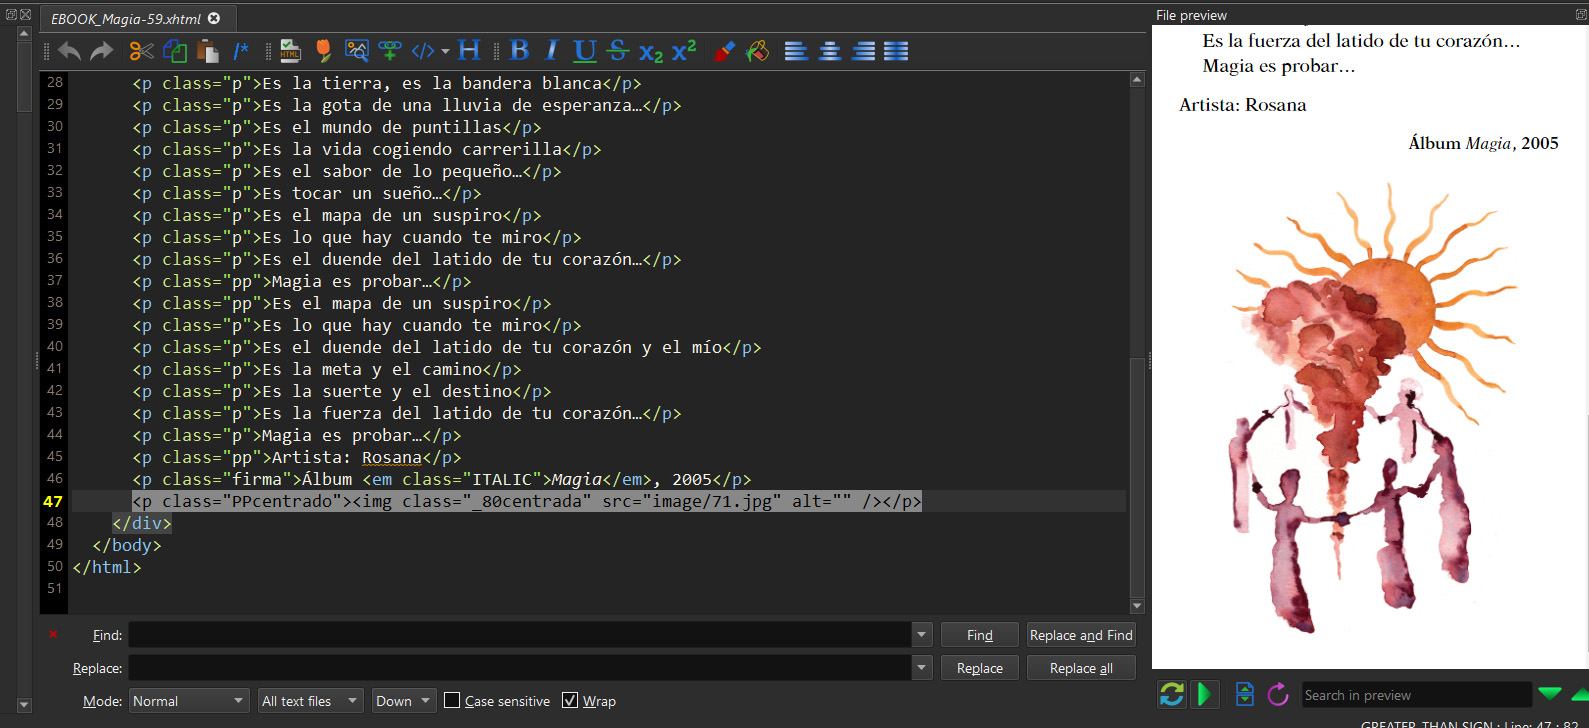
Task: Close the search panel with the red X
Action: click(53, 634)
